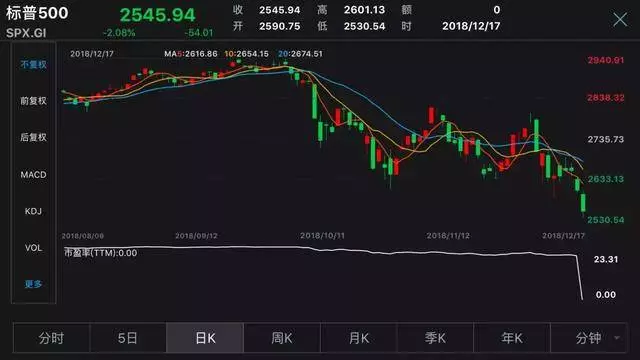Show the VOL volume indicator

point(33,248)
